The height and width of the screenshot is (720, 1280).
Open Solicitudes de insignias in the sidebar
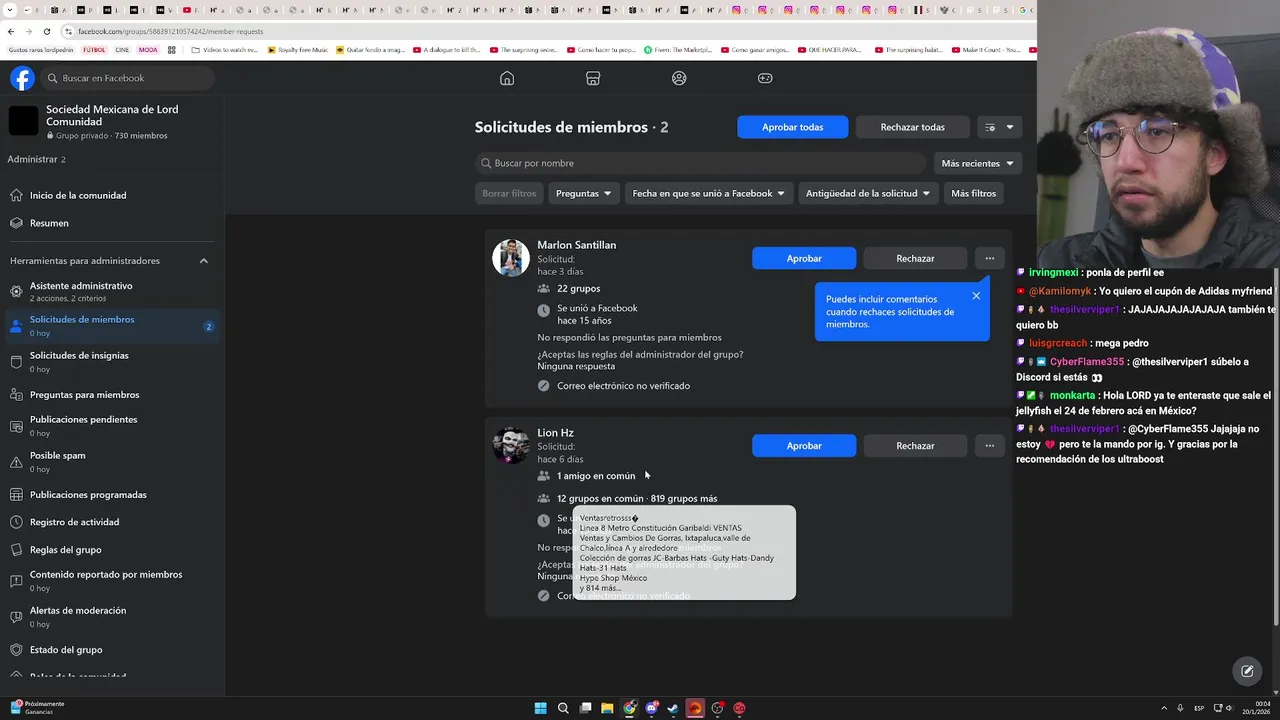coord(112,361)
